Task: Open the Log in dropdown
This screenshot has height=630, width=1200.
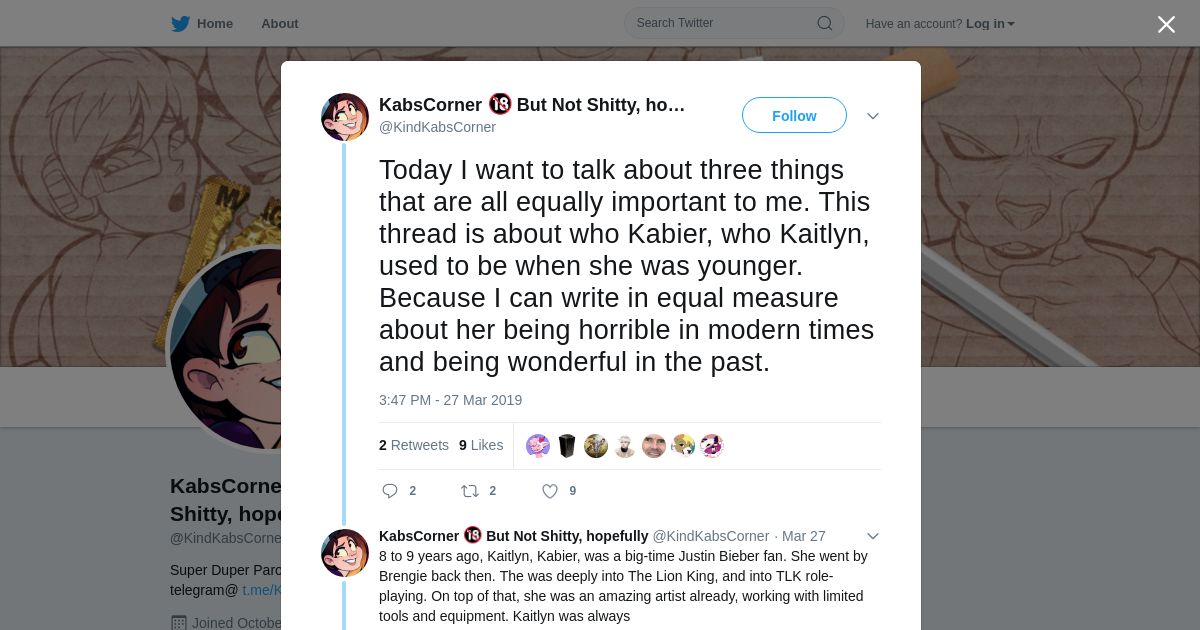Action: tap(990, 24)
